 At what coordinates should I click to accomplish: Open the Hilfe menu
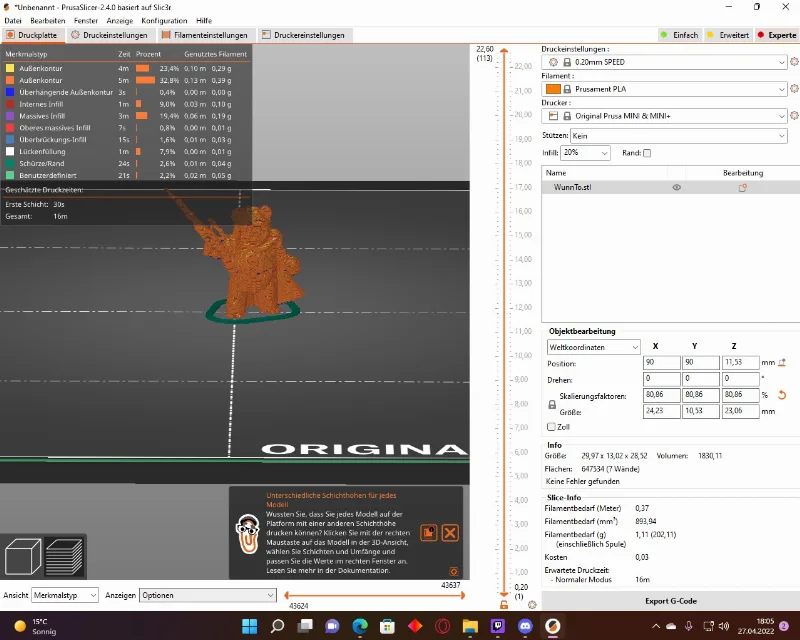point(204,20)
